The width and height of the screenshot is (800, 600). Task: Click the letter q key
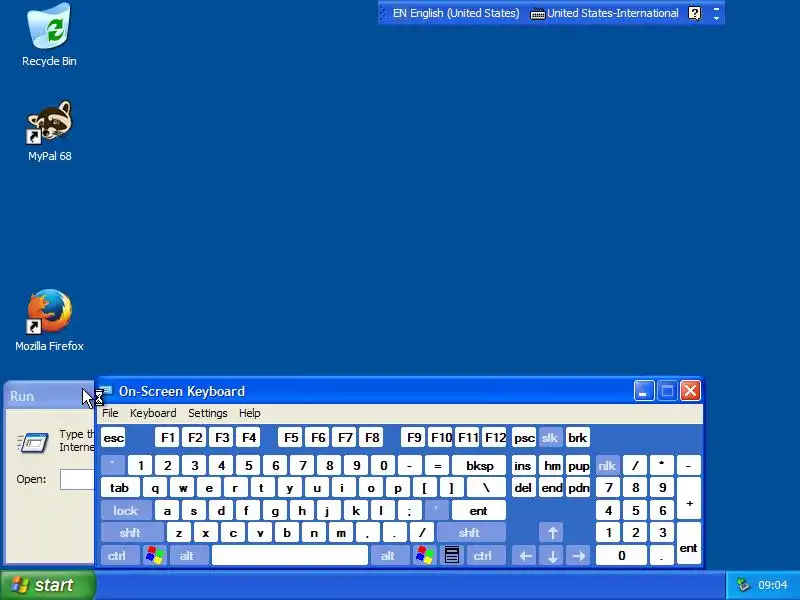[155, 488]
